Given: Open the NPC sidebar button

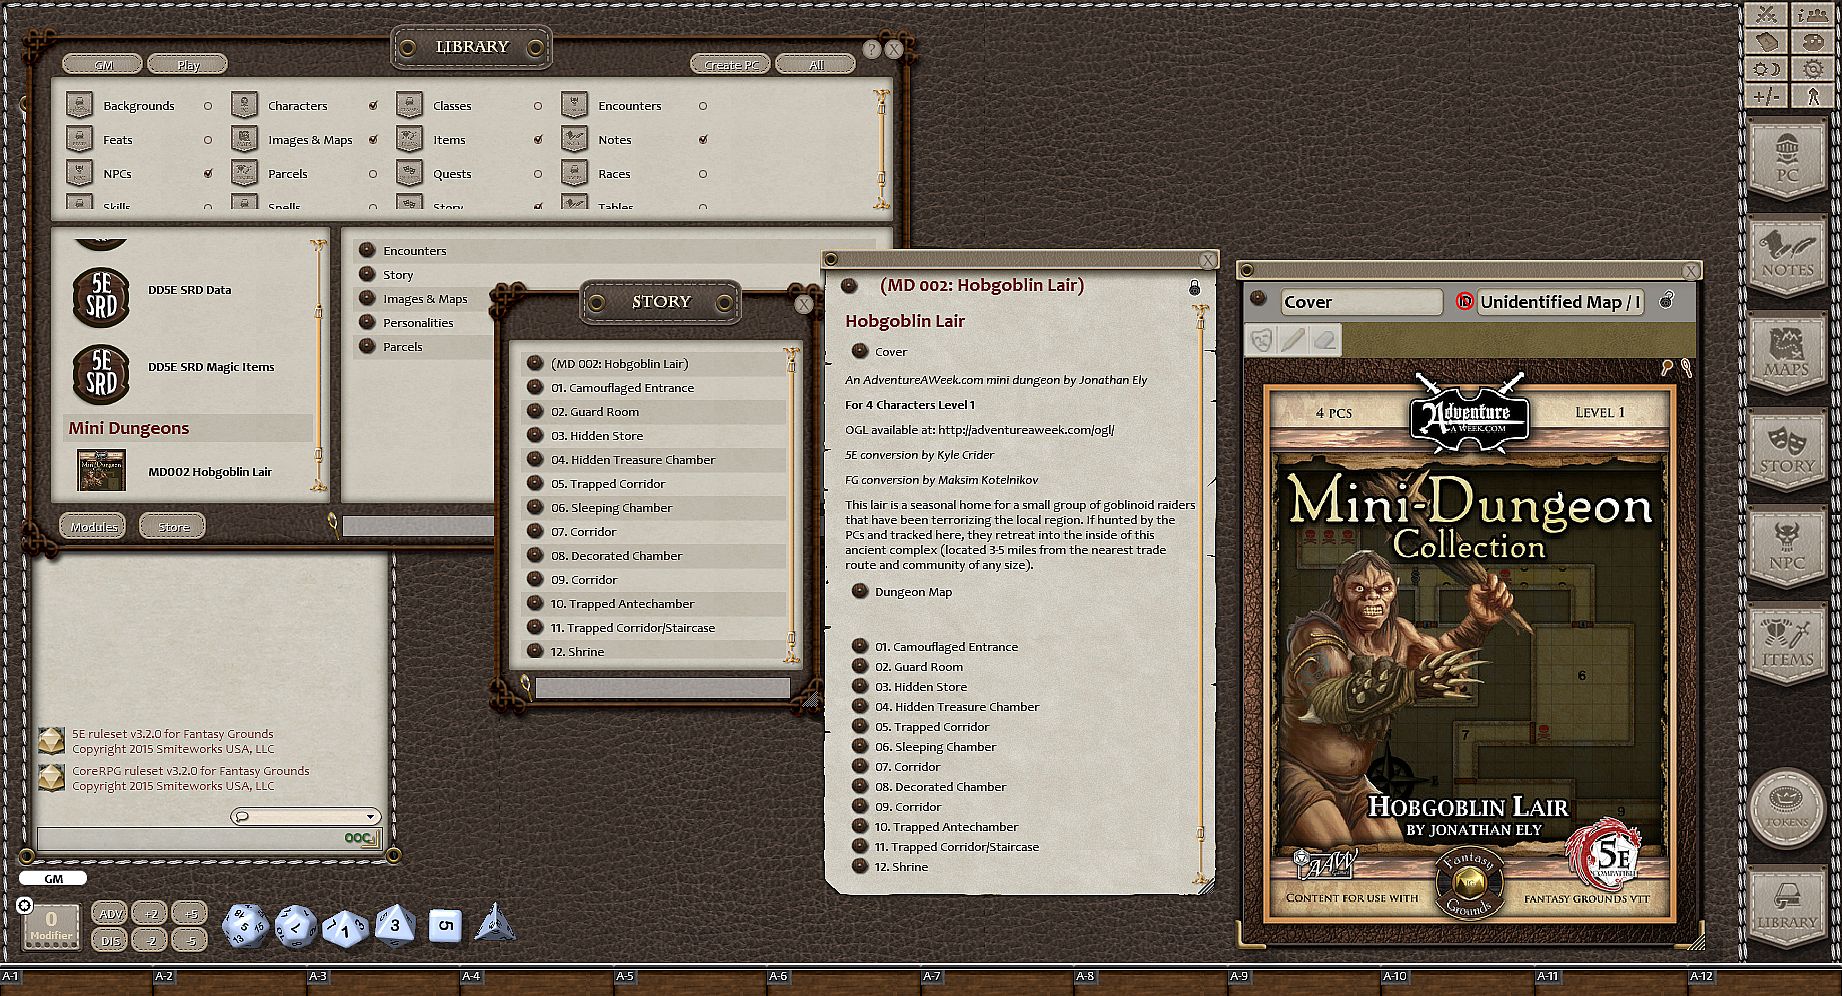Looking at the screenshot, I should point(1787,549).
